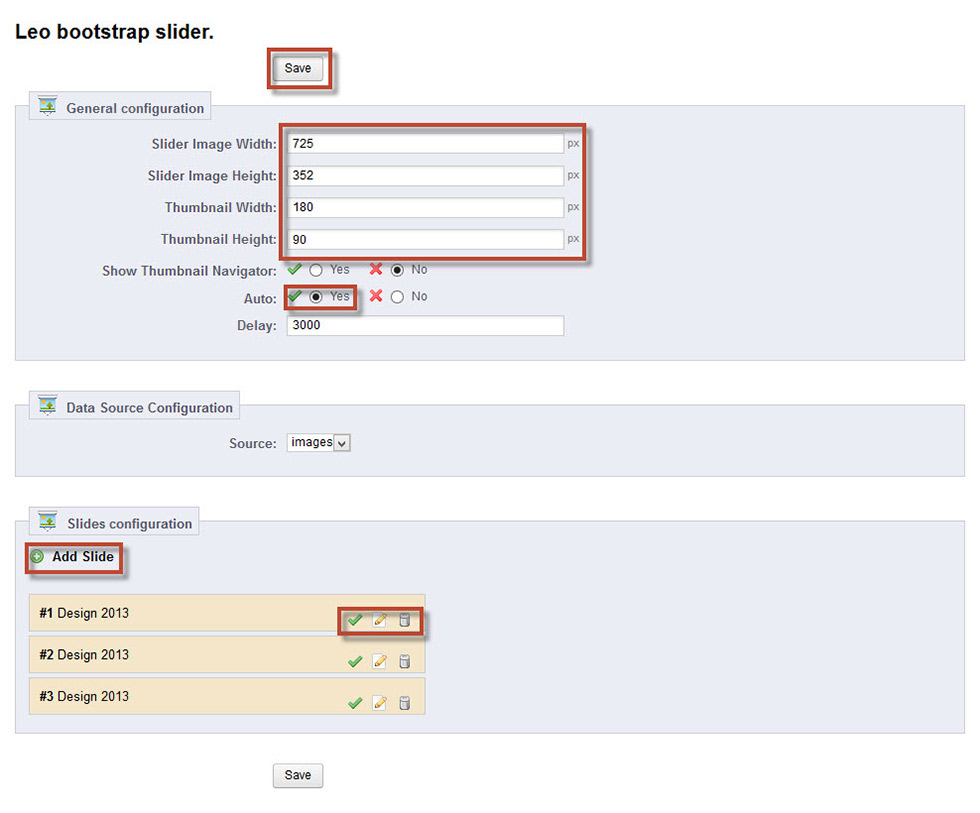The width and height of the screenshot is (980, 813).
Task: Select Yes for Show Thumbnail Navigator
Action: pyautogui.click(x=316, y=271)
